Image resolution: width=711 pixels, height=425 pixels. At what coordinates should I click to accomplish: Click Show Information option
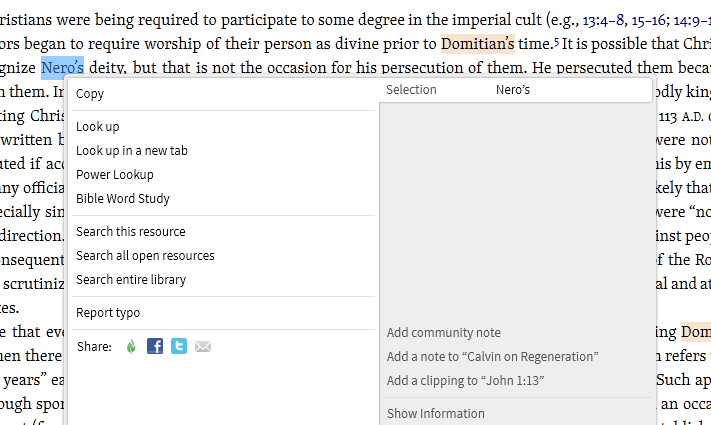click(436, 414)
